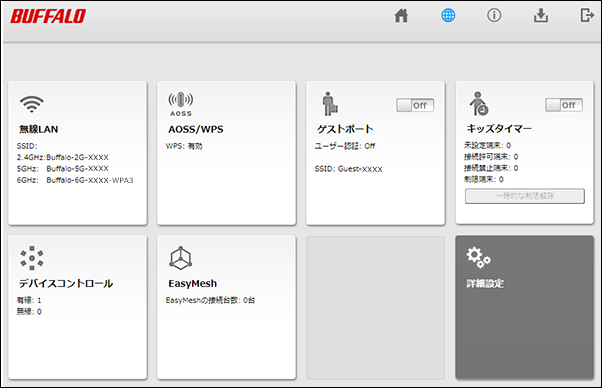Image resolution: width=602 pixels, height=388 pixels.
Task: Click the 一時的な制限解除 button
Action: [525, 196]
